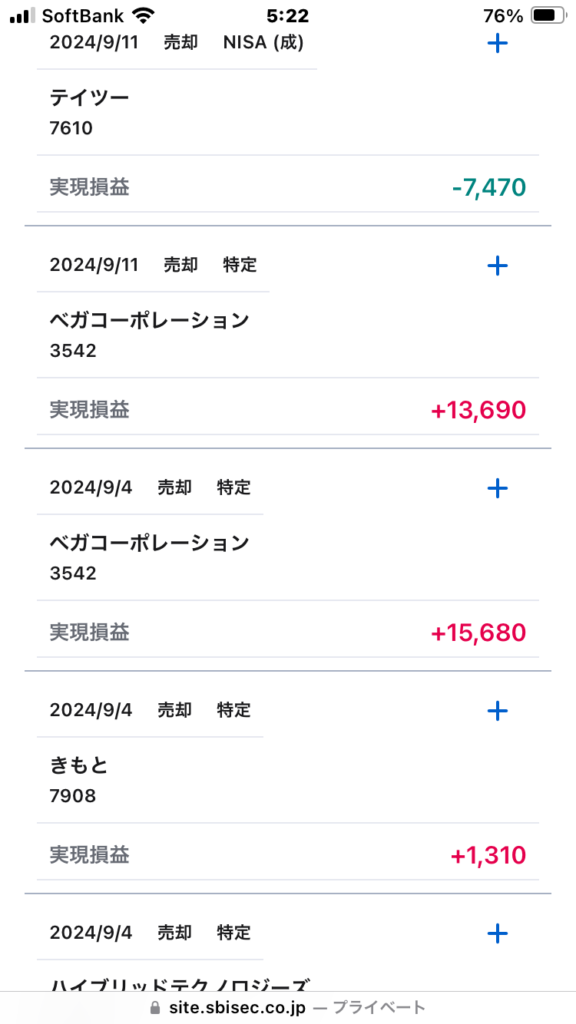Tap the -7,470 realized loss value
576x1024 pixels.
(489, 188)
